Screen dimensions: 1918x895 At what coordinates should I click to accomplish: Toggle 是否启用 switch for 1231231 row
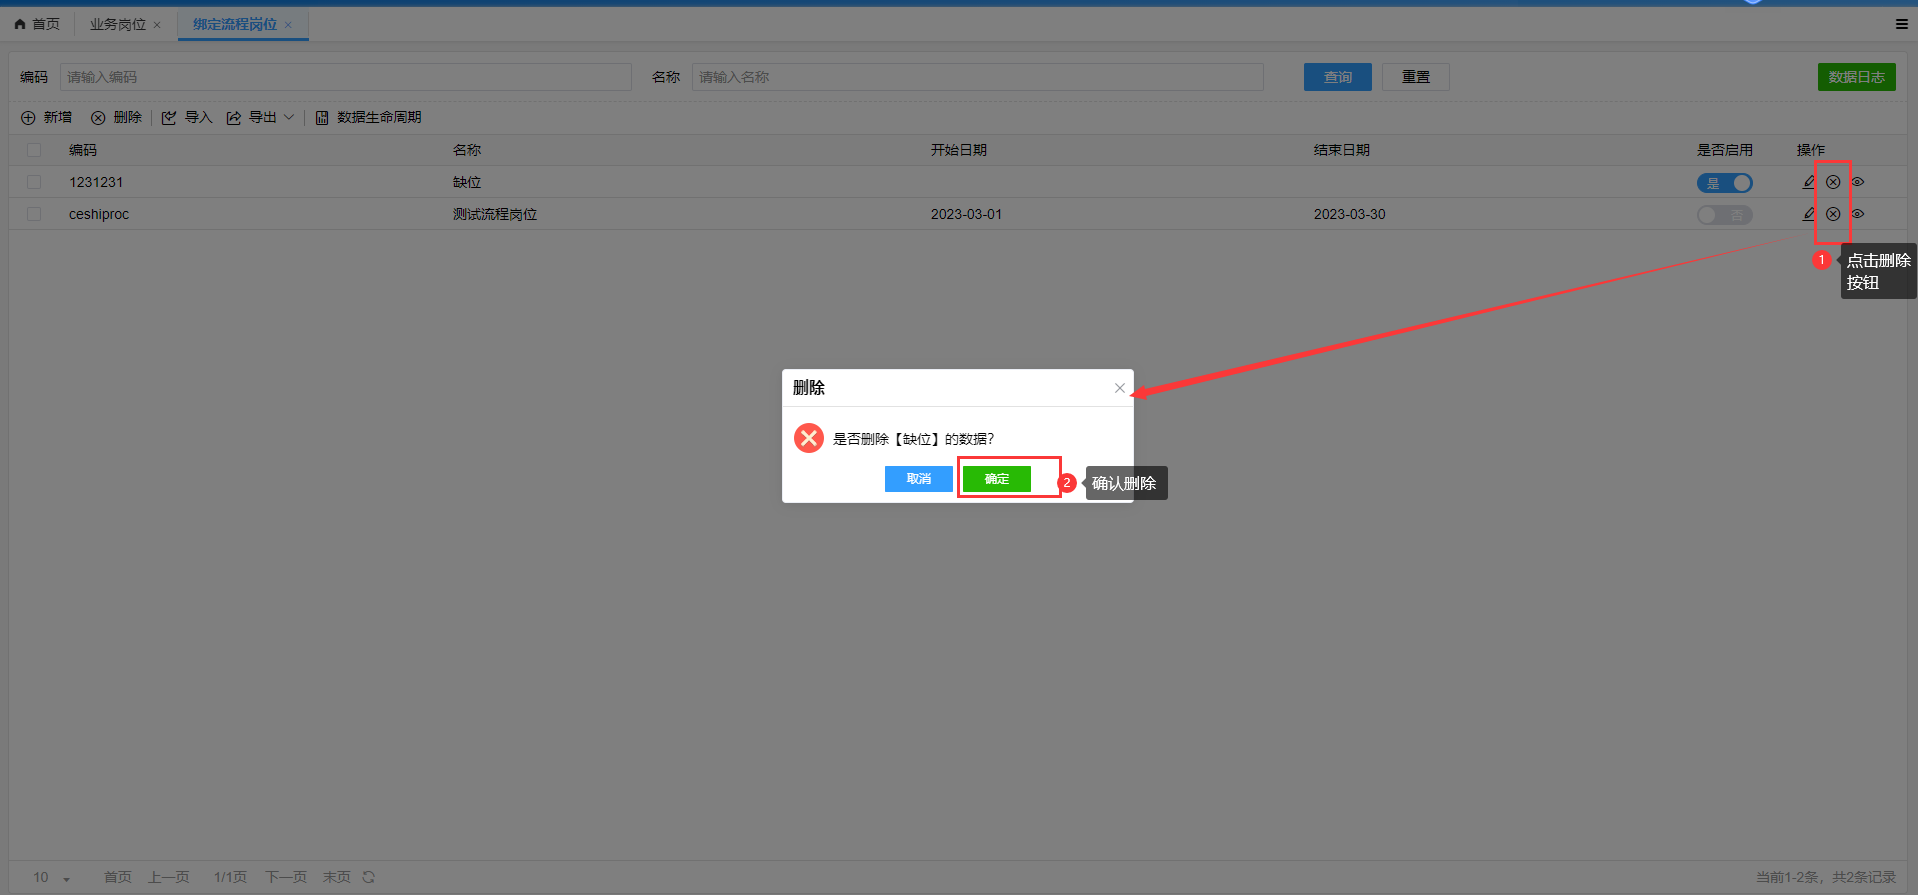1725,183
